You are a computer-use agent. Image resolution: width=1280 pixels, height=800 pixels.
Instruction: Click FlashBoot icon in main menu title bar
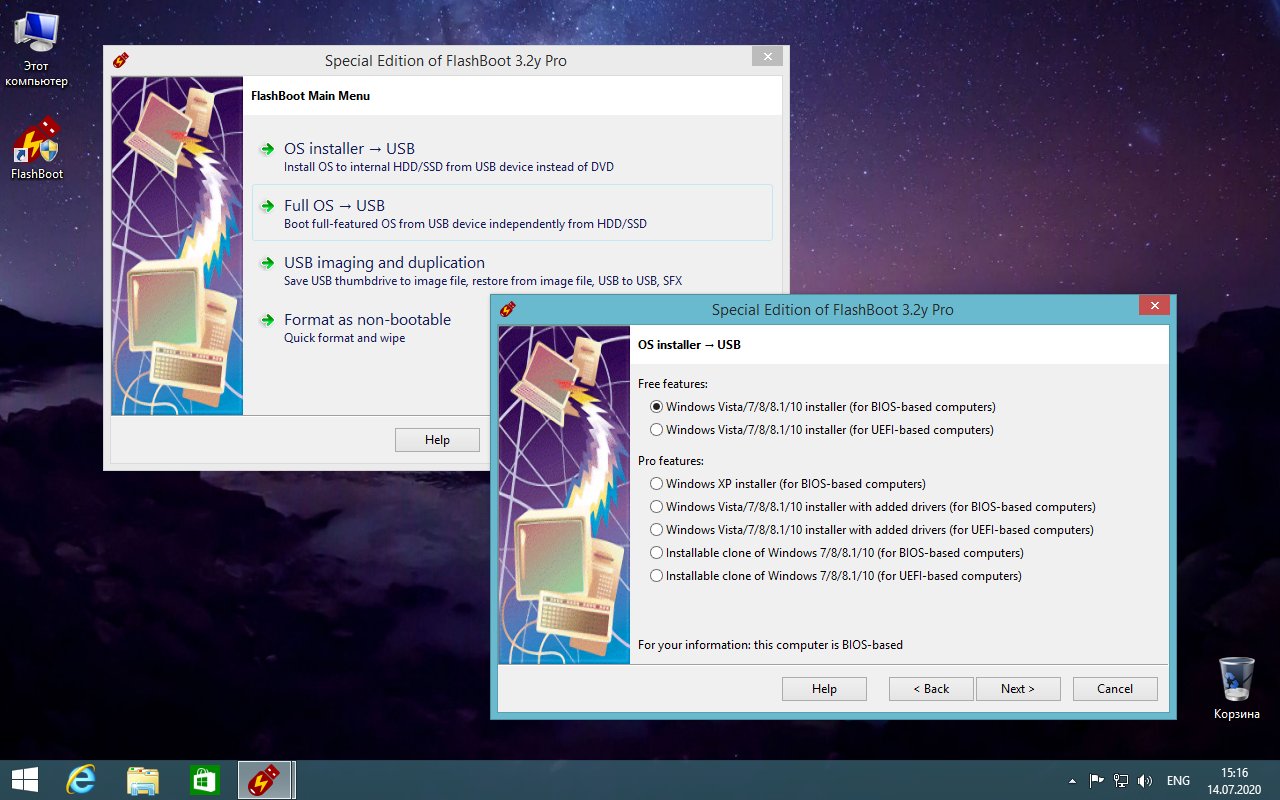120,60
